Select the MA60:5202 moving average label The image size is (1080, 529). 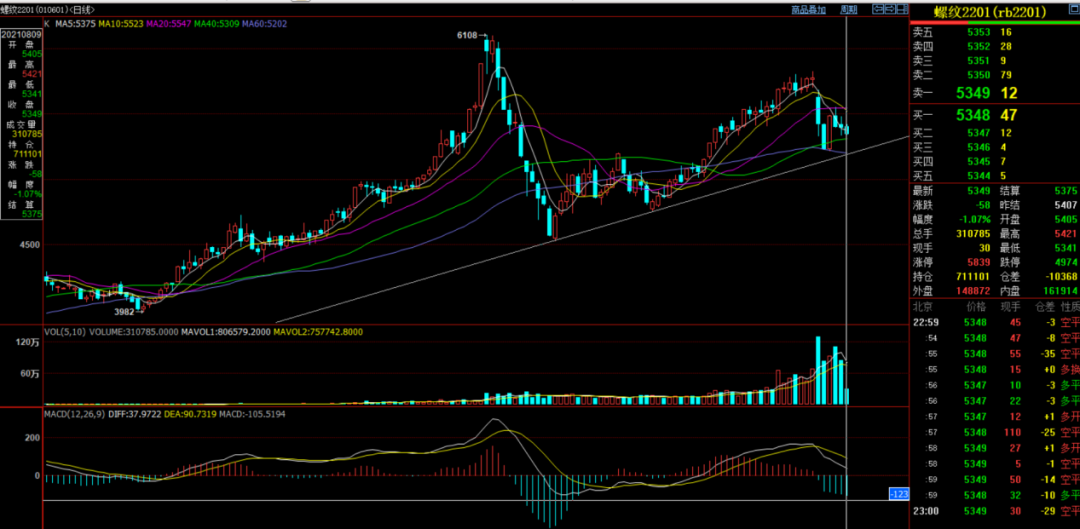[262, 22]
